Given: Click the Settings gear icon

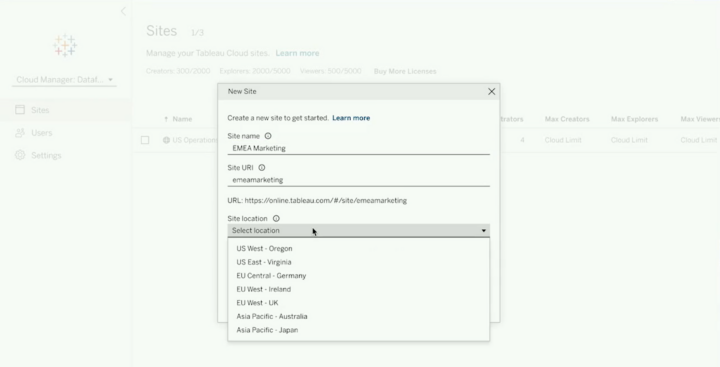Looking at the screenshot, I should pyautogui.click(x=20, y=155).
